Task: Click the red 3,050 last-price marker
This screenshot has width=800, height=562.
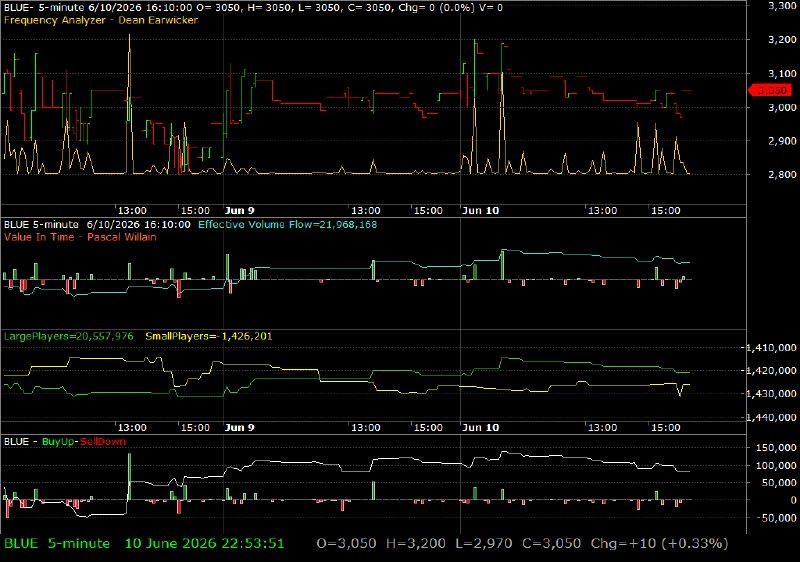Action: coord(770,90)
